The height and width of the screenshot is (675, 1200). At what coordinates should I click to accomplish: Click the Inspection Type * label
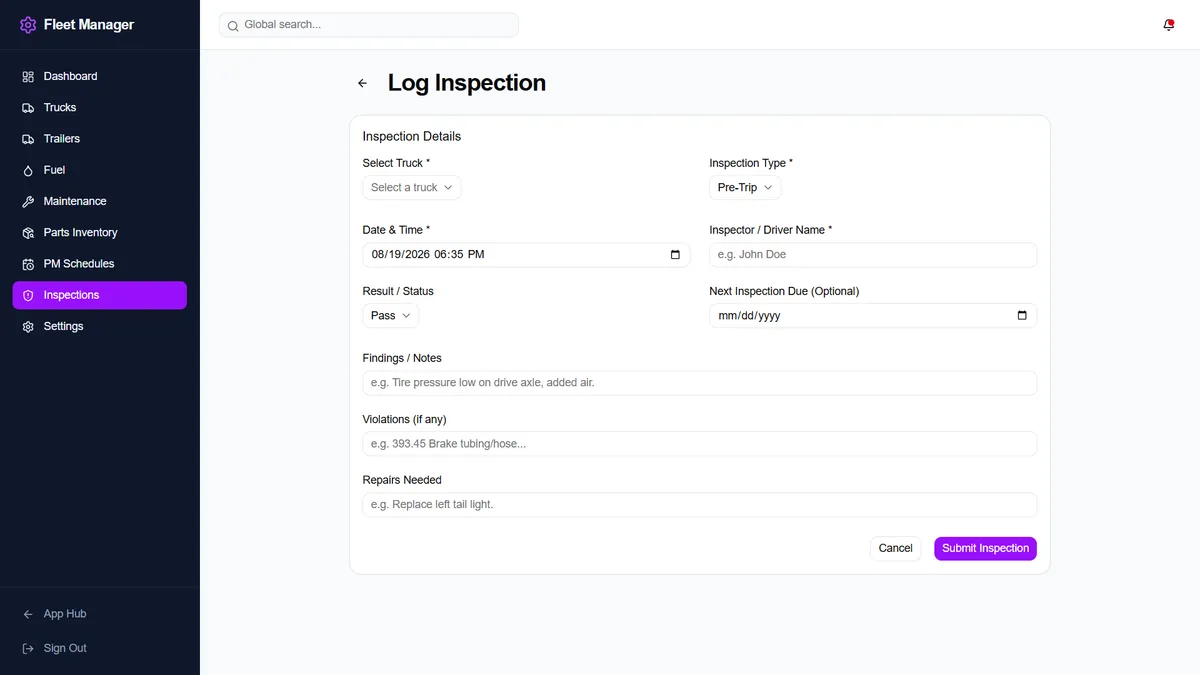point(751,163)
